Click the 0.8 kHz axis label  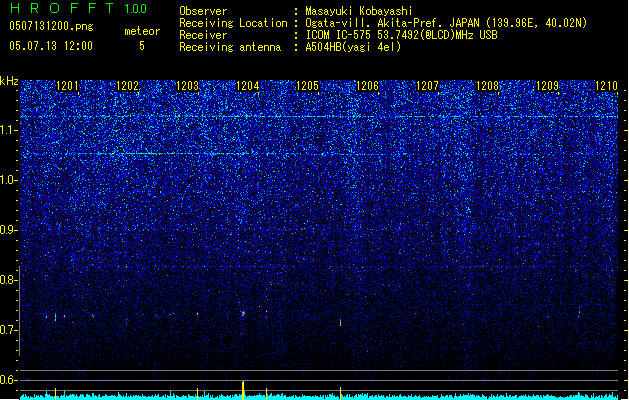click(8, 280)
